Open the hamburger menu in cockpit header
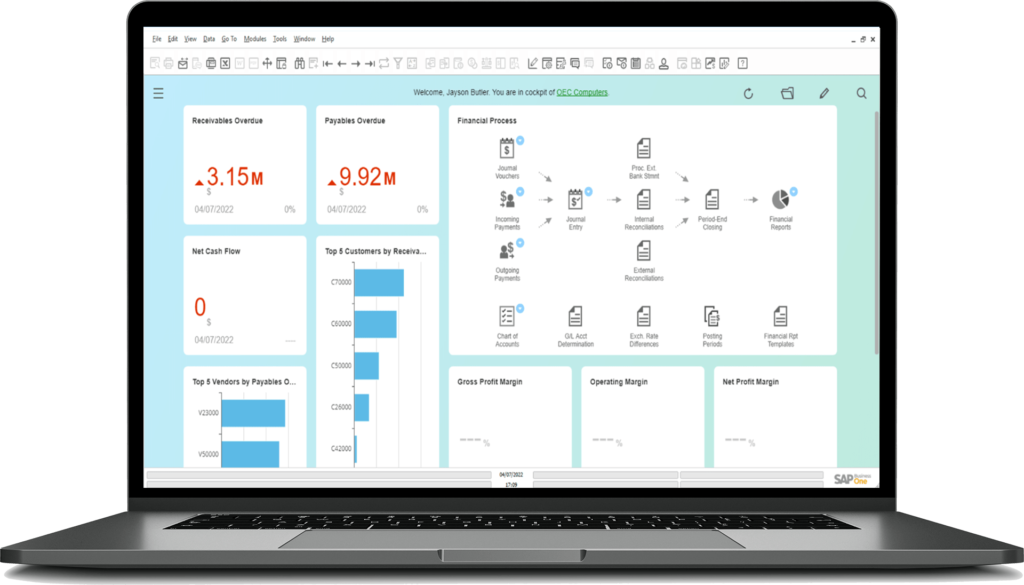The height and width of the screenshot is (585, 1024). (158, 93)
